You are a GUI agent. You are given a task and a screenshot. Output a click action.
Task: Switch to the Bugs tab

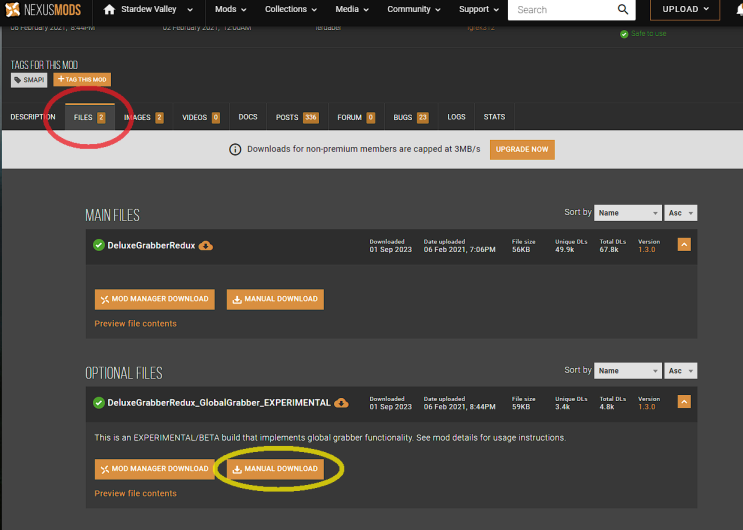tap(411, 117)
